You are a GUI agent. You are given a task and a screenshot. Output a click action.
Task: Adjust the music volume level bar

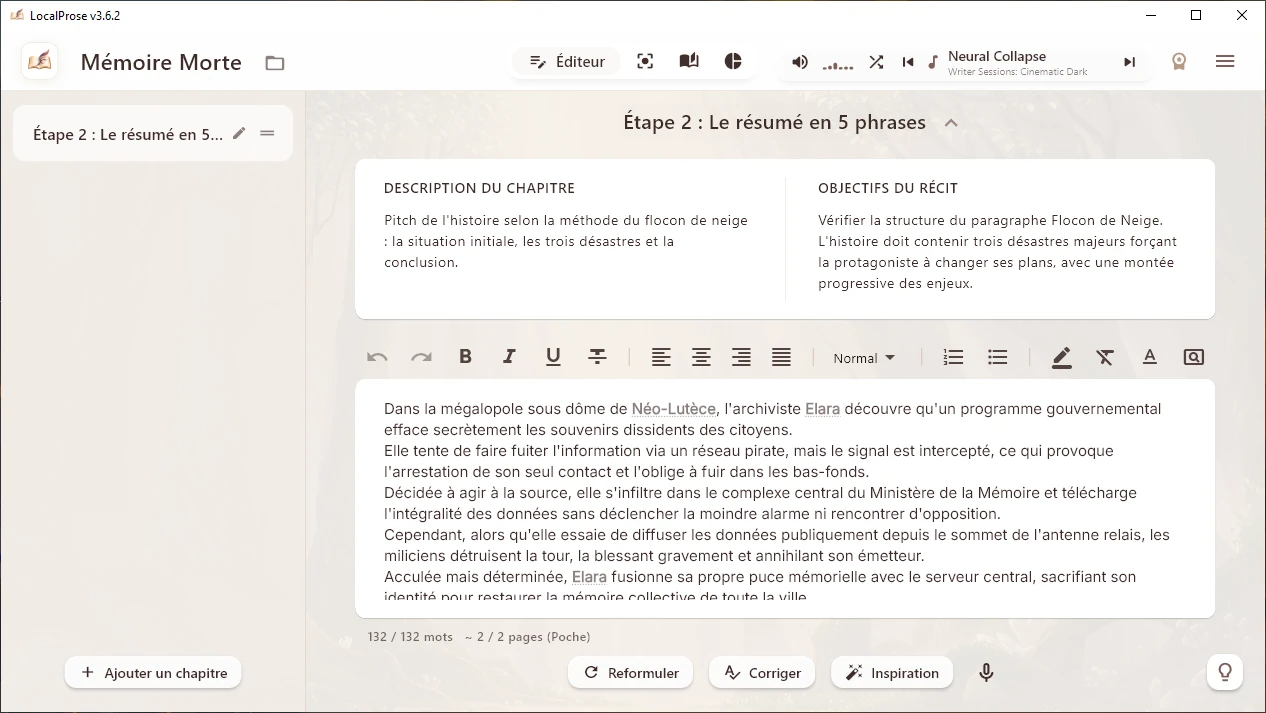[x=838, y=65]
